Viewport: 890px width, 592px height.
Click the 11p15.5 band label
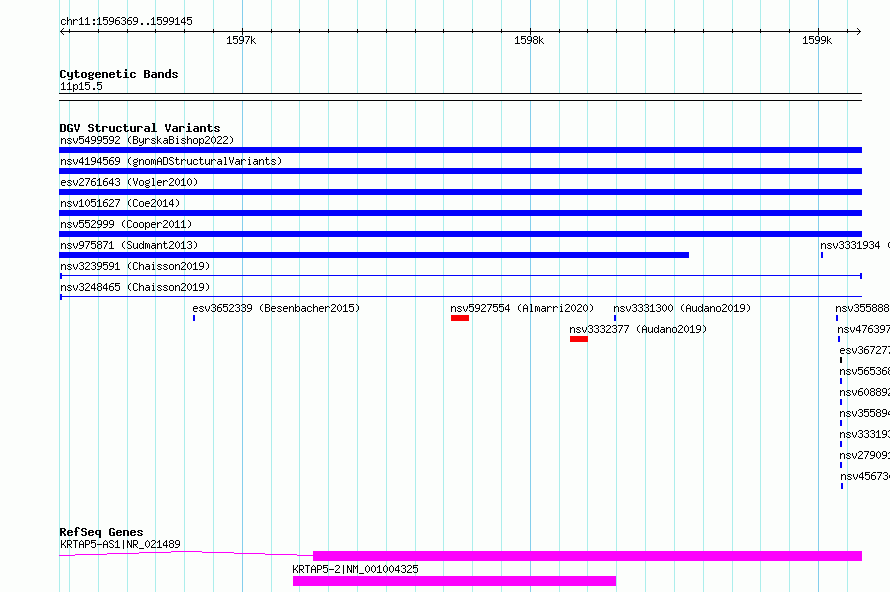pos(81,86)
